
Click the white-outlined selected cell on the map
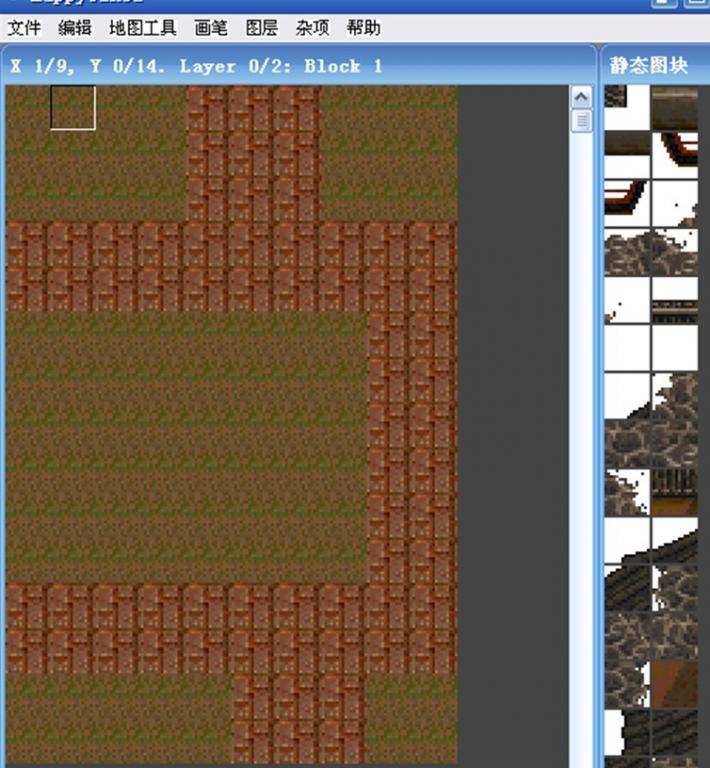click(73, 107)
